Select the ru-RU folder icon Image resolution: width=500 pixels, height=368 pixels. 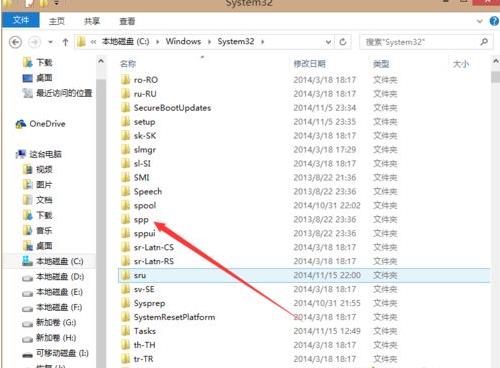pyautogui.click(x=125, y=94)
